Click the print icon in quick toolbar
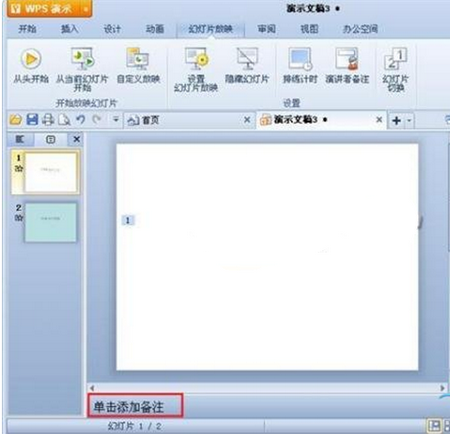450x434 pixels. (48, 119)
